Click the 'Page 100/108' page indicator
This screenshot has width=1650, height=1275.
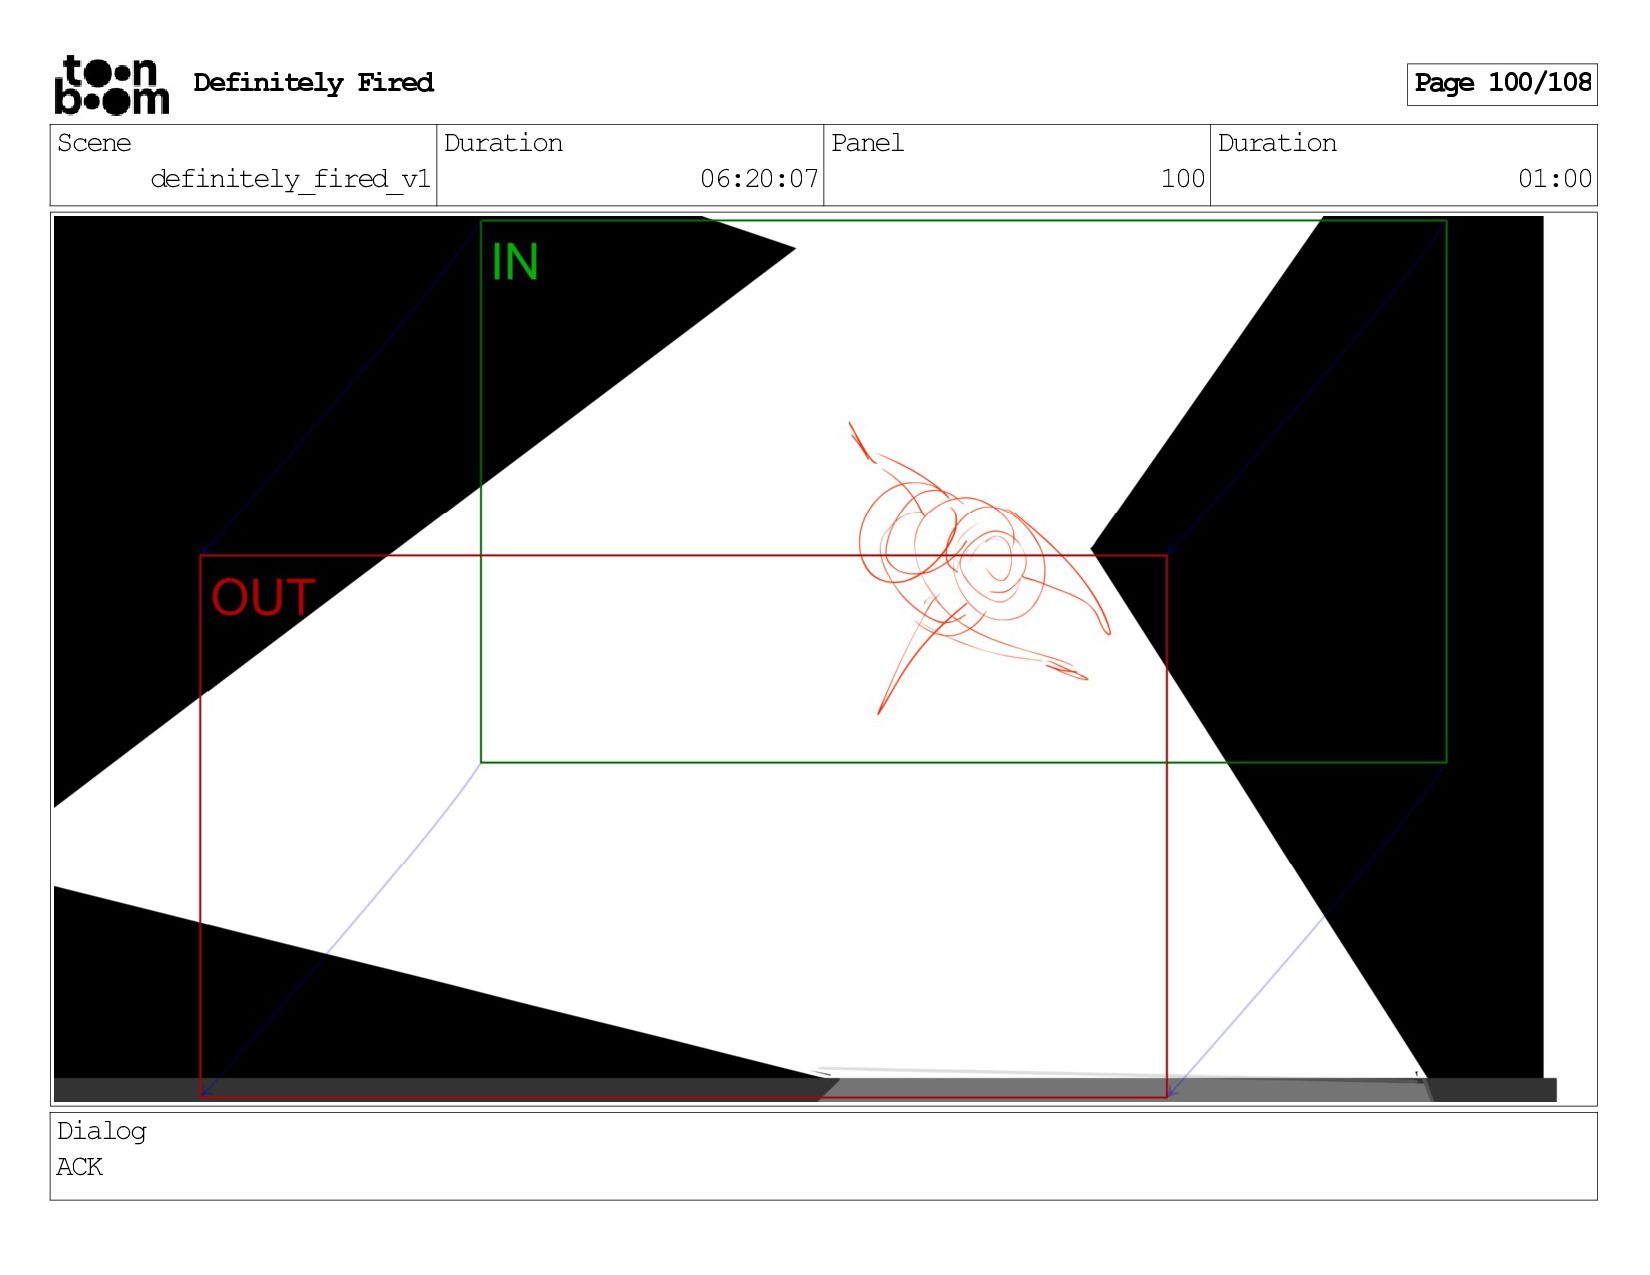pos(1501,84)
